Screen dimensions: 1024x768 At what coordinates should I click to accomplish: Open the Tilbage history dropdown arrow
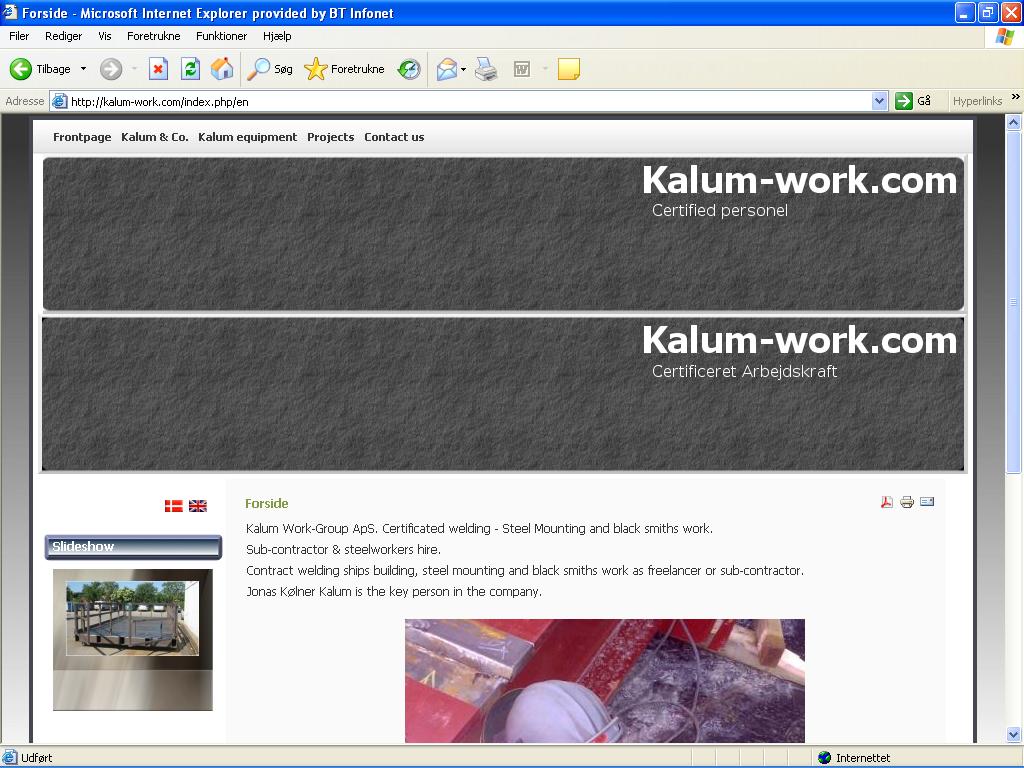(x=83, y=69)
